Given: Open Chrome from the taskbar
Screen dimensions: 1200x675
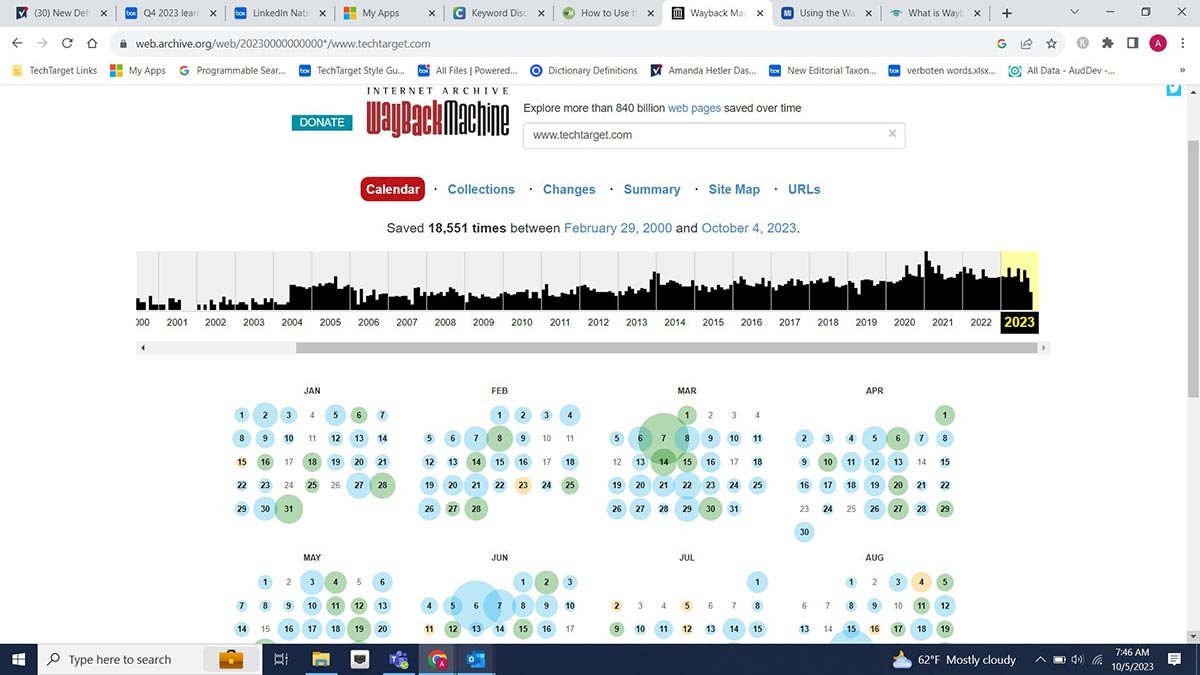Looking at the screenshot, I should click(437, 659).
